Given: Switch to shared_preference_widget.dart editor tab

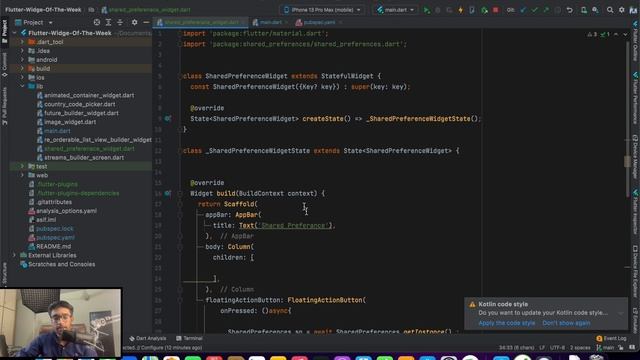Looking at the screenshot, I should pyautogui.click(x=199, y=22).
